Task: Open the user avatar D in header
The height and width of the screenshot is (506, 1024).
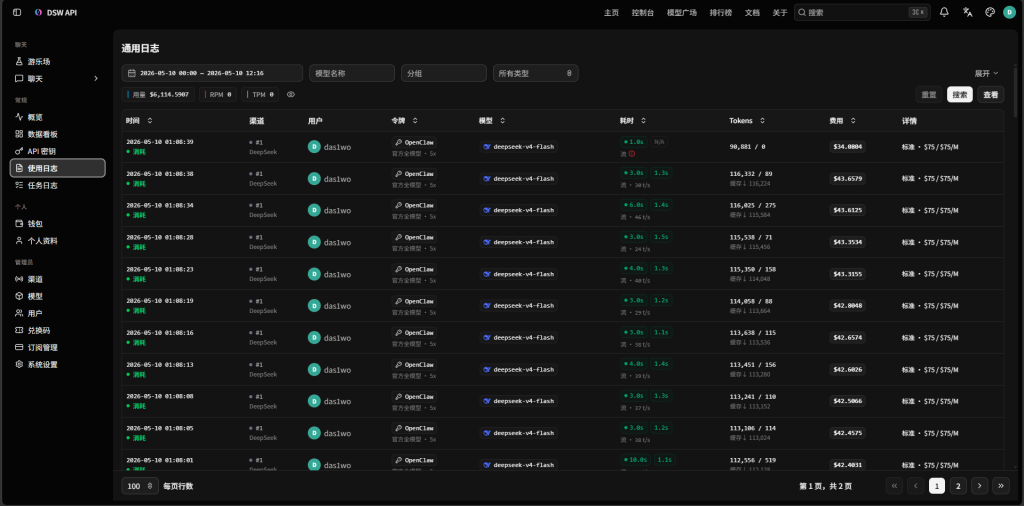Action: click(1009, 12)
